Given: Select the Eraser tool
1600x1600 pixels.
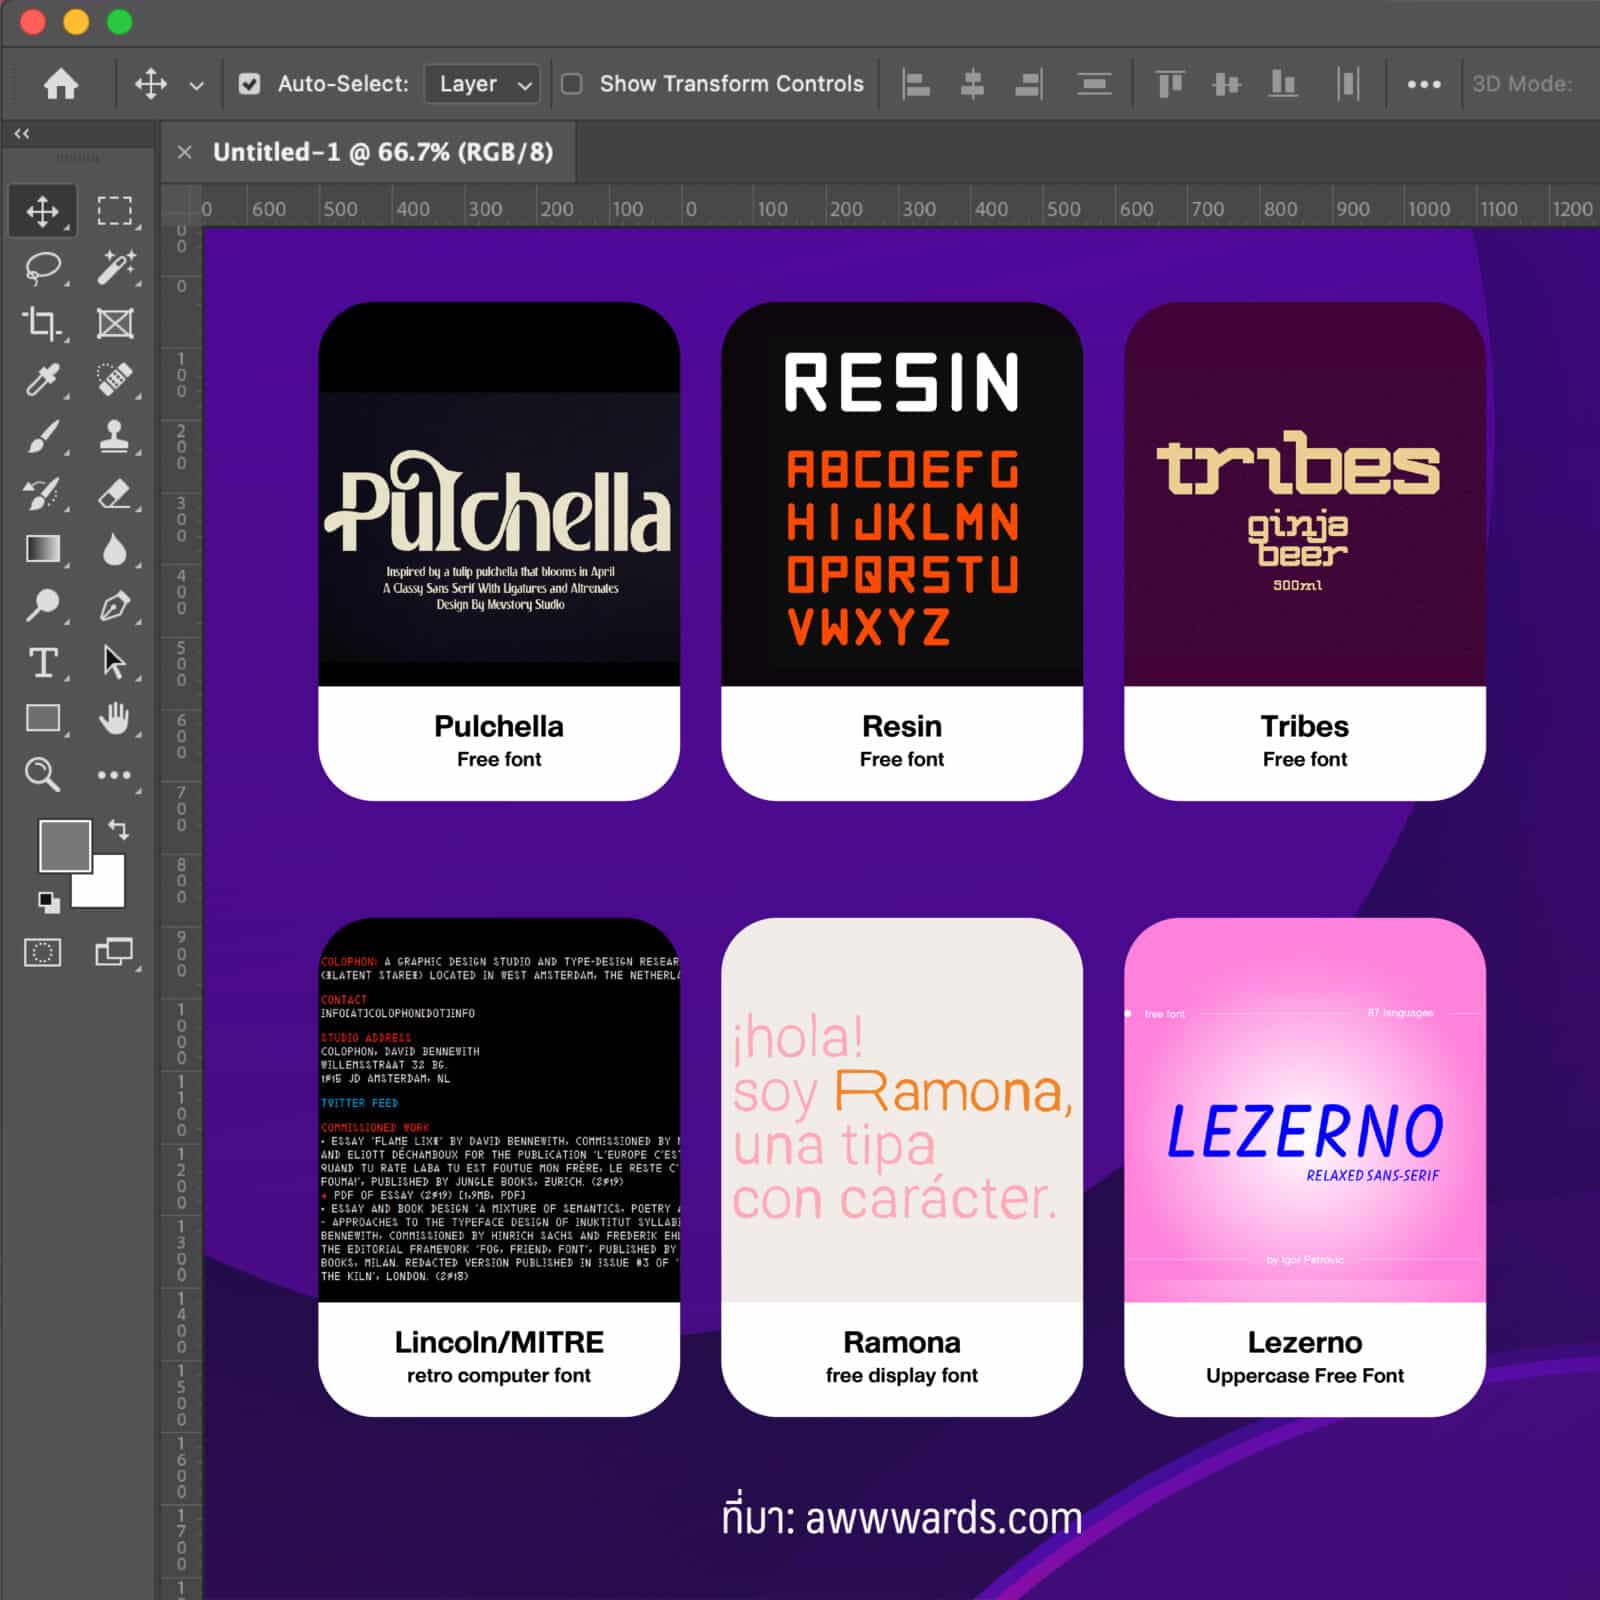Looking at the screenshot, I should coord(114,494).
